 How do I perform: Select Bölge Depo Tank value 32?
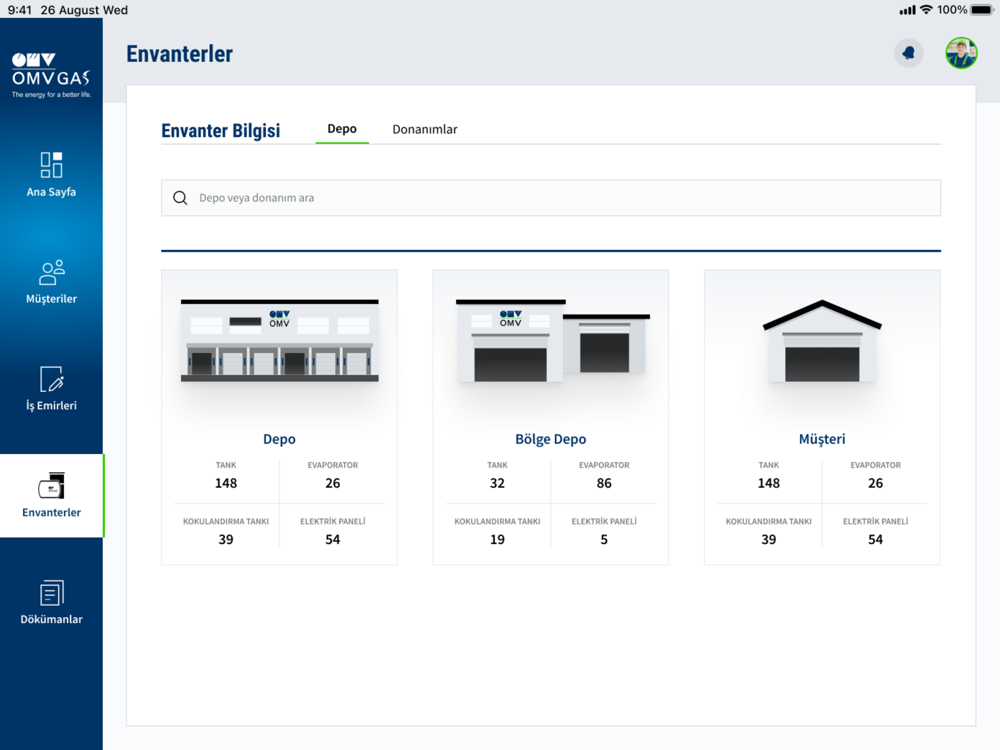(x=497, y=483)
